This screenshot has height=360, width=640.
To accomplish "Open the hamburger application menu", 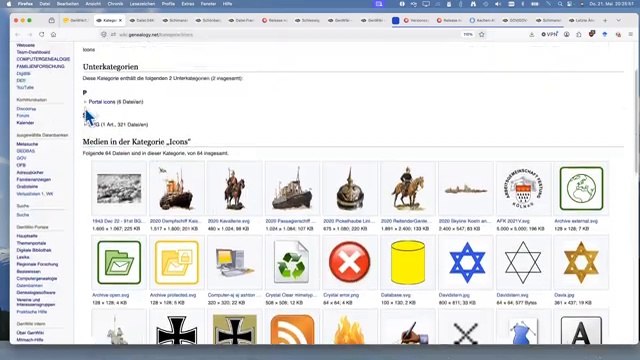I will click(x=631, y=35).
